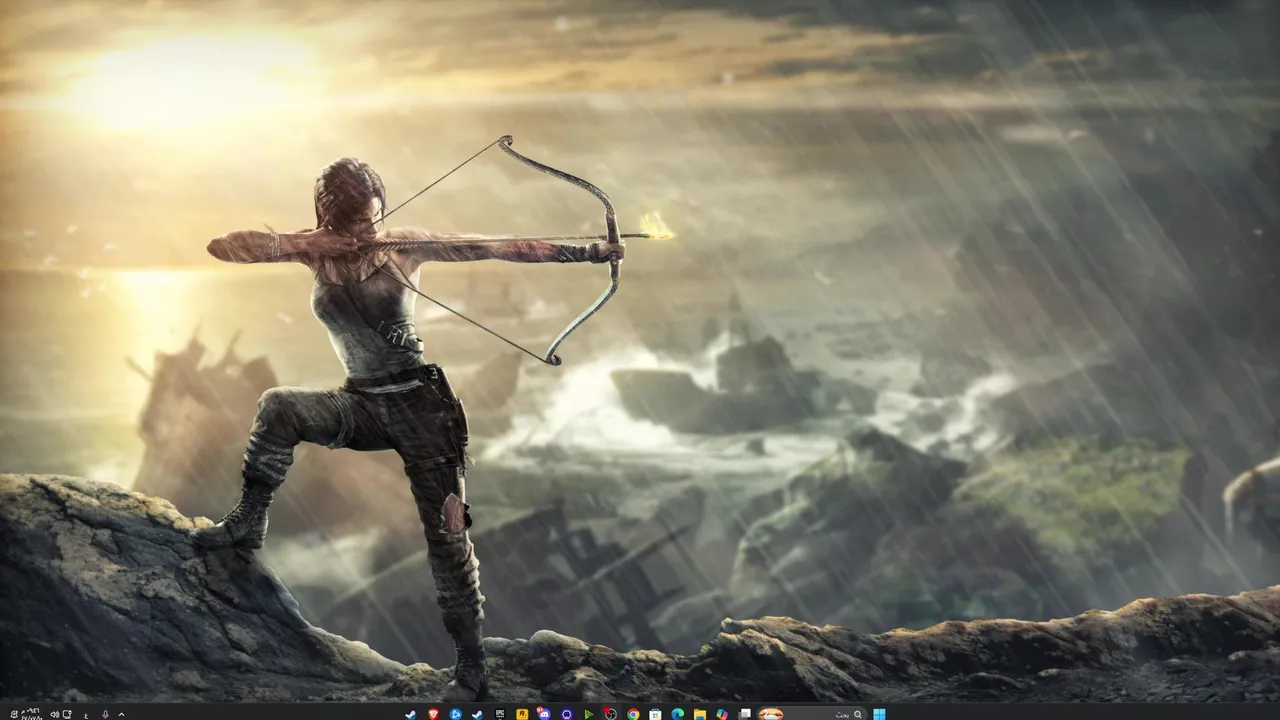Open the Microsoft Store app
This screenshot has width=1280, height=720.
[655, 714]
